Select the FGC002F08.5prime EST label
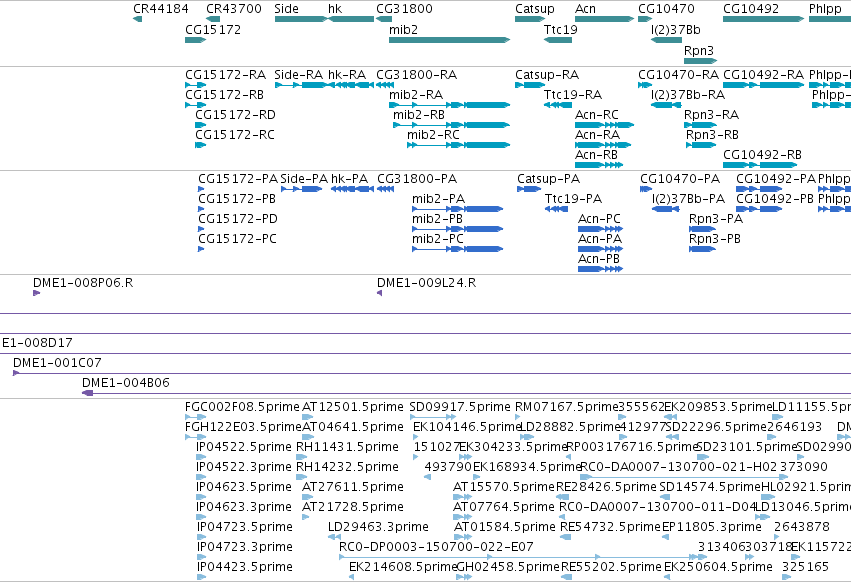This screenshot has height=582, width=851. click(242, 407)
